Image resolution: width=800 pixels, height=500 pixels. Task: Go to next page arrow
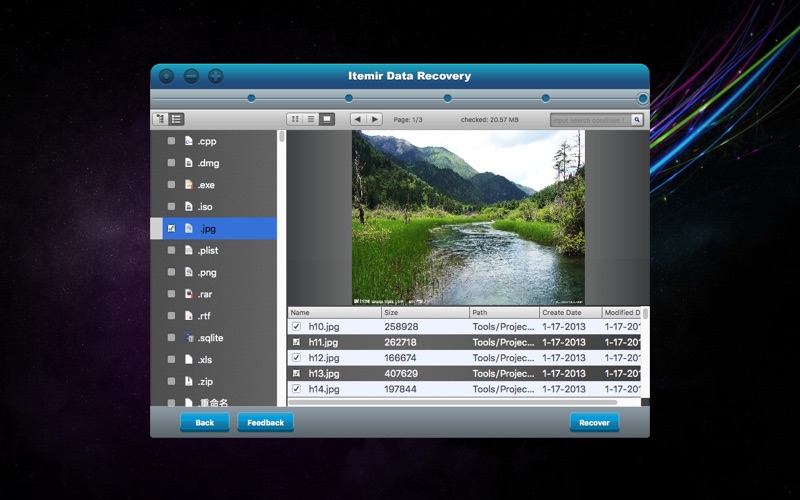[x=374, y=119]
